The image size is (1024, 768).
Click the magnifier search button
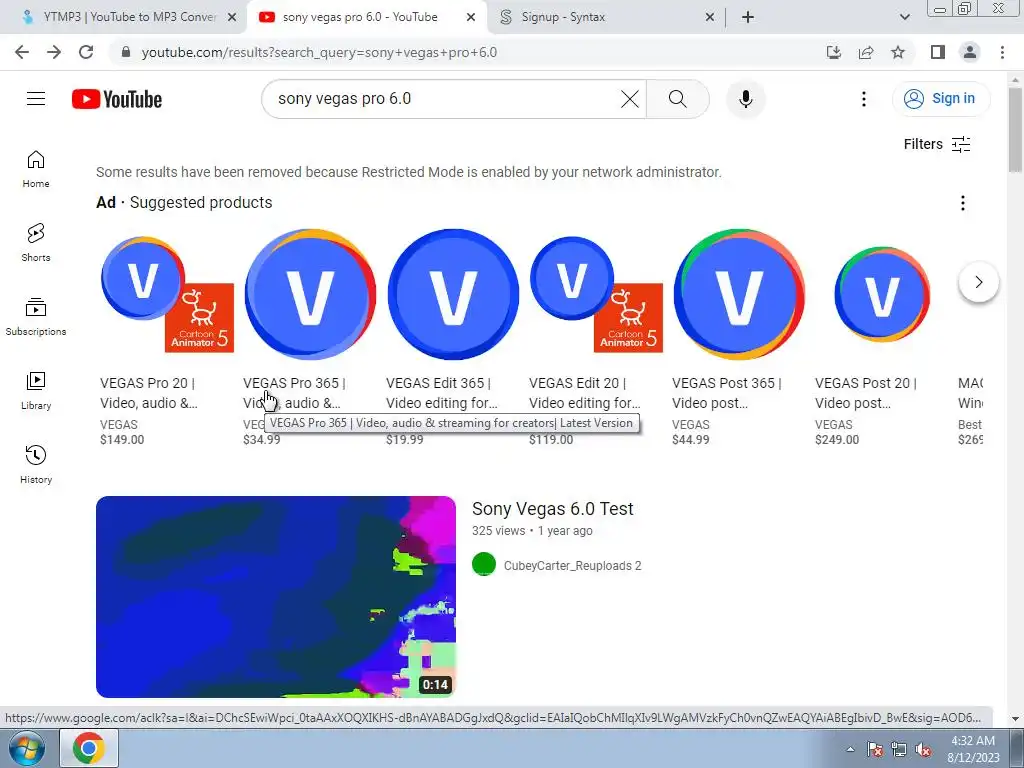click(677, 99)
